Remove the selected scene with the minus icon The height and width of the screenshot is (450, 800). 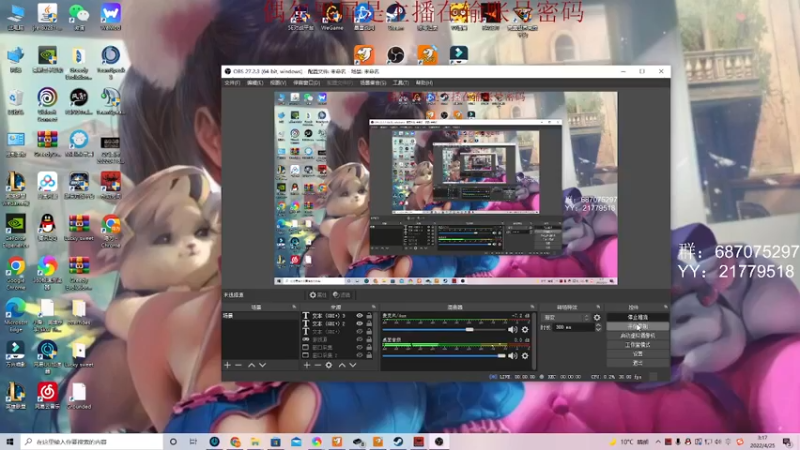[238, 365]
